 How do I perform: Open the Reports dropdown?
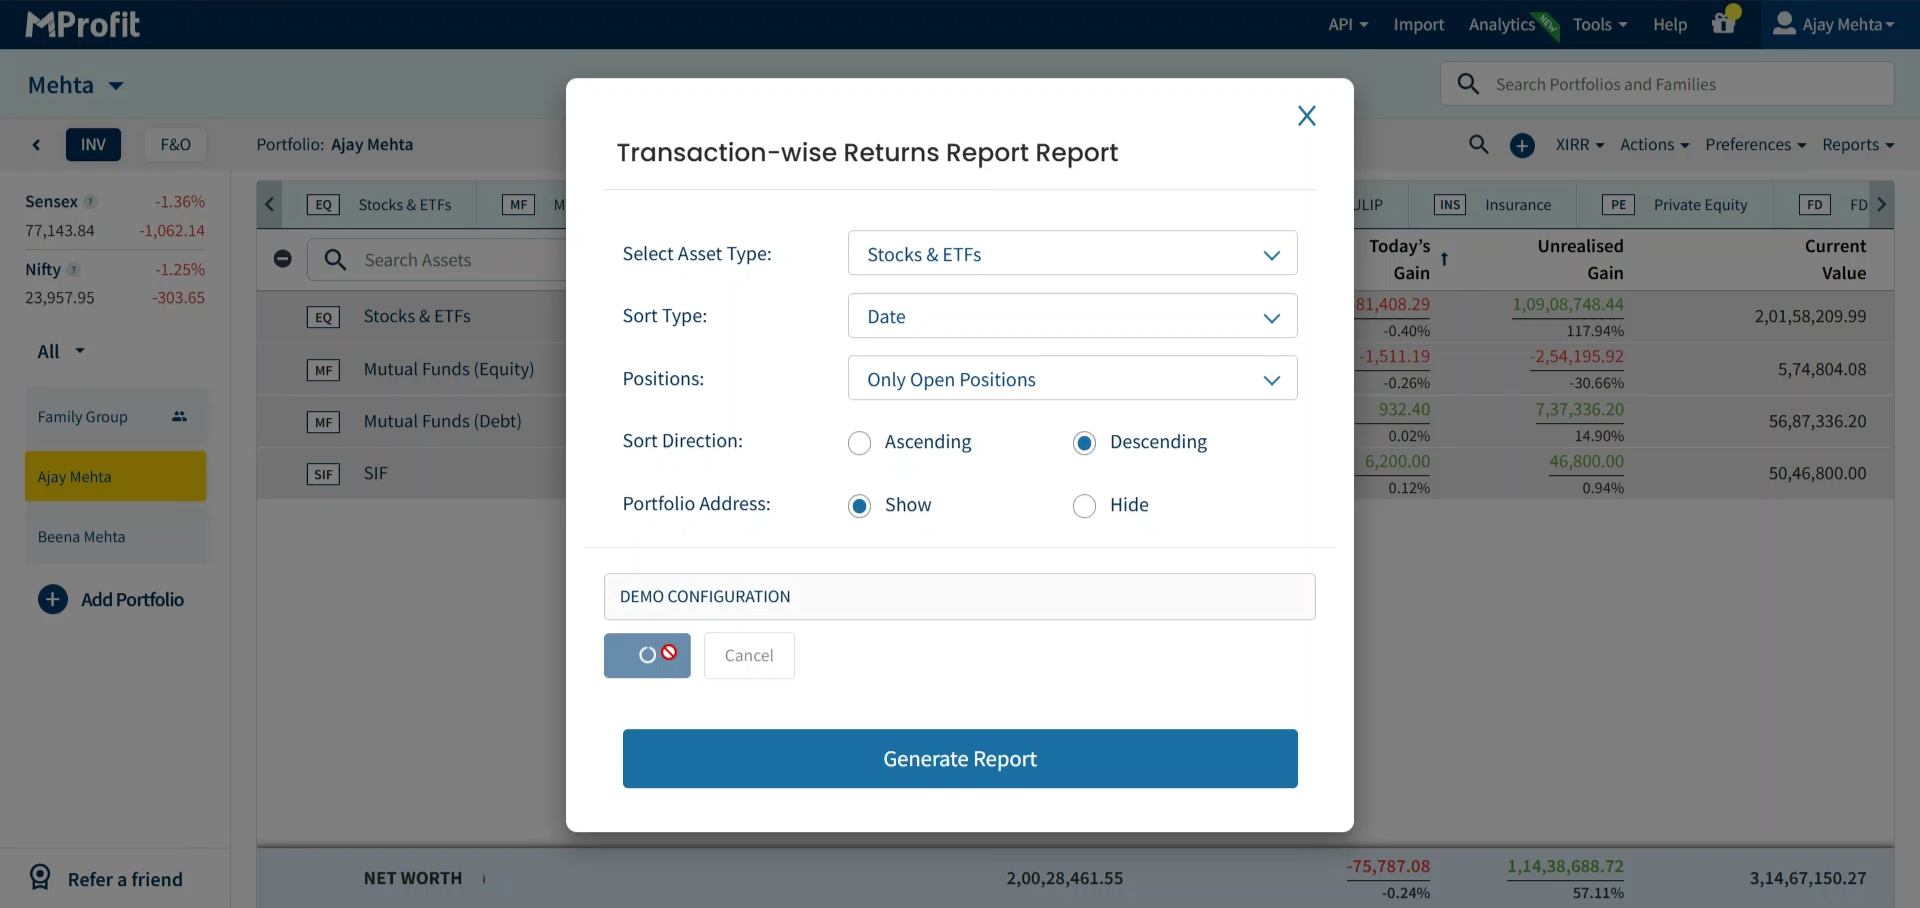1858,145
